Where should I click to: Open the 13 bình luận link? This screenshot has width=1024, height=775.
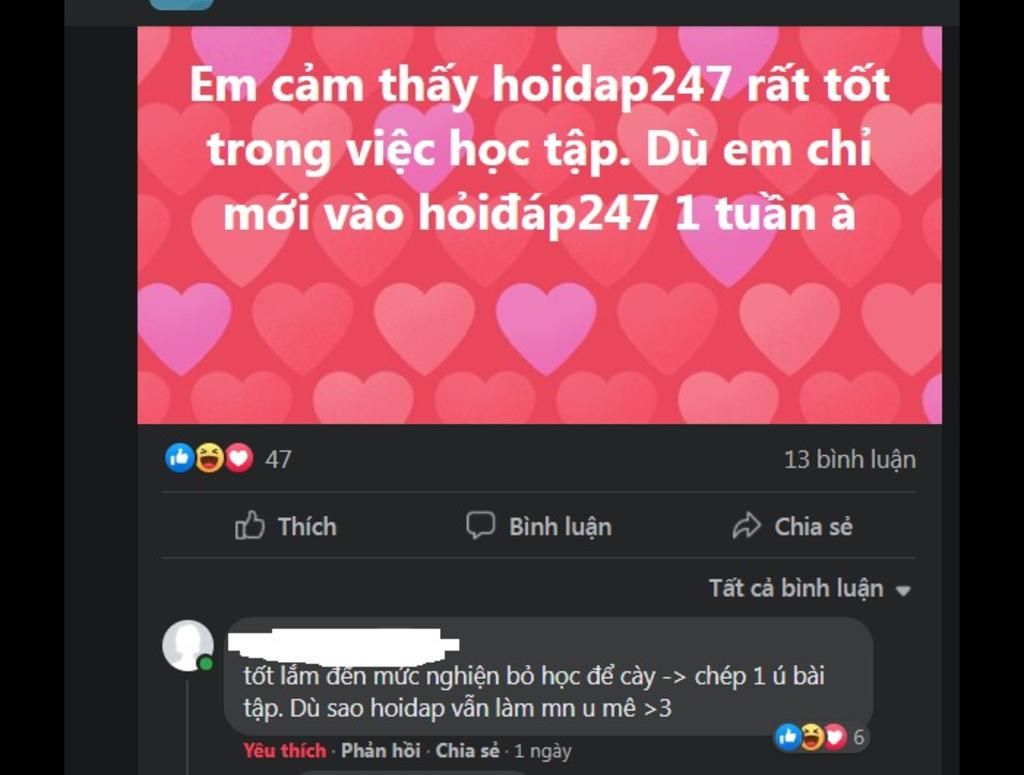pos(850,460)
